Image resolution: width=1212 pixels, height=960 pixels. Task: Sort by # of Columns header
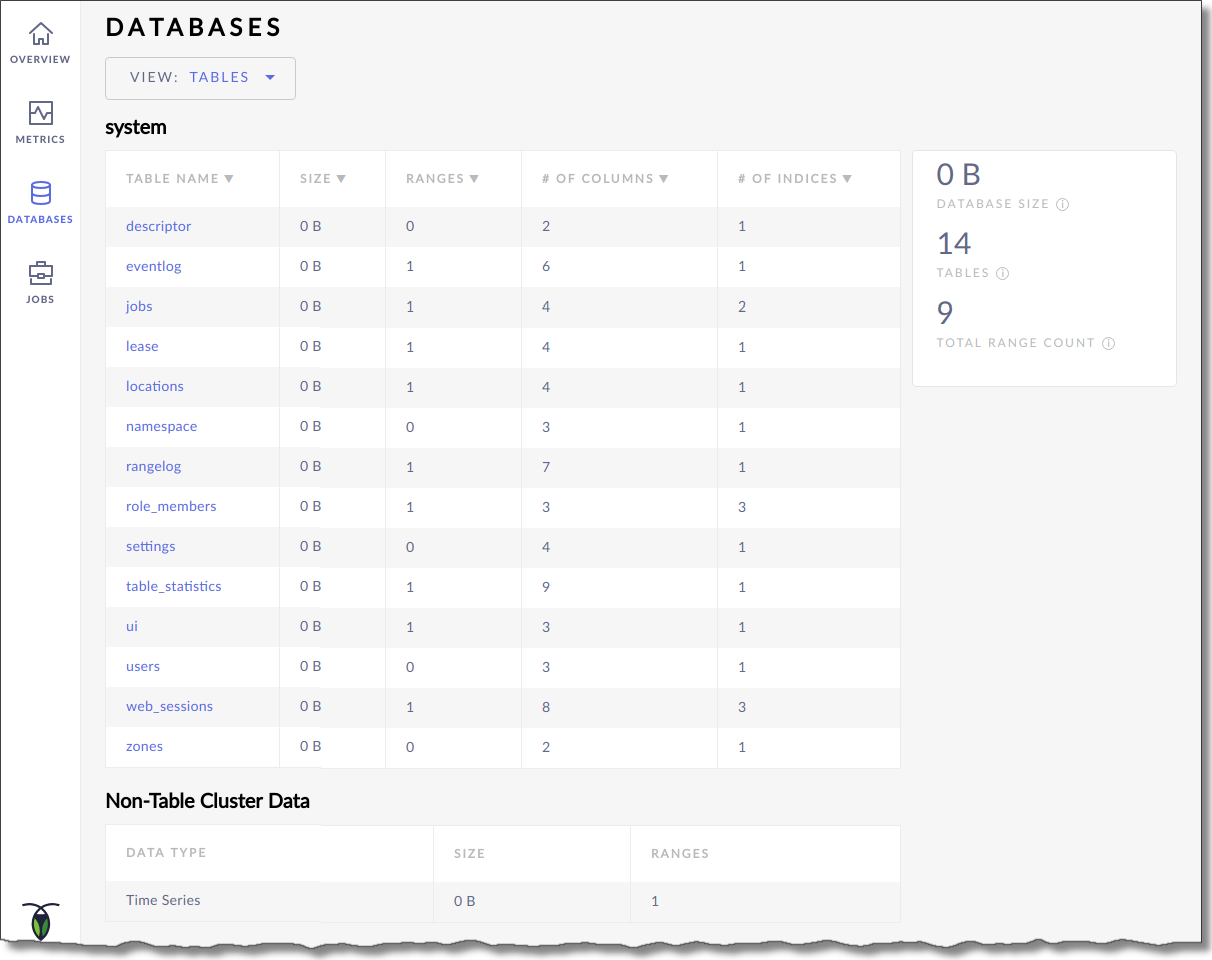click(604, 179)
